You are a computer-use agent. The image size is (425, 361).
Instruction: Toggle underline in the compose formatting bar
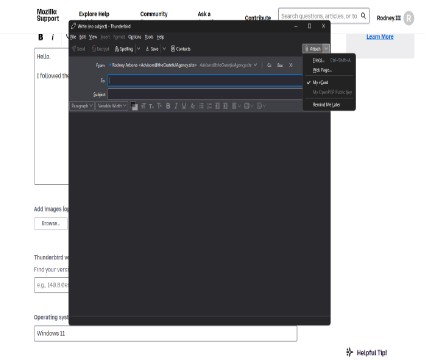(184, 106)
